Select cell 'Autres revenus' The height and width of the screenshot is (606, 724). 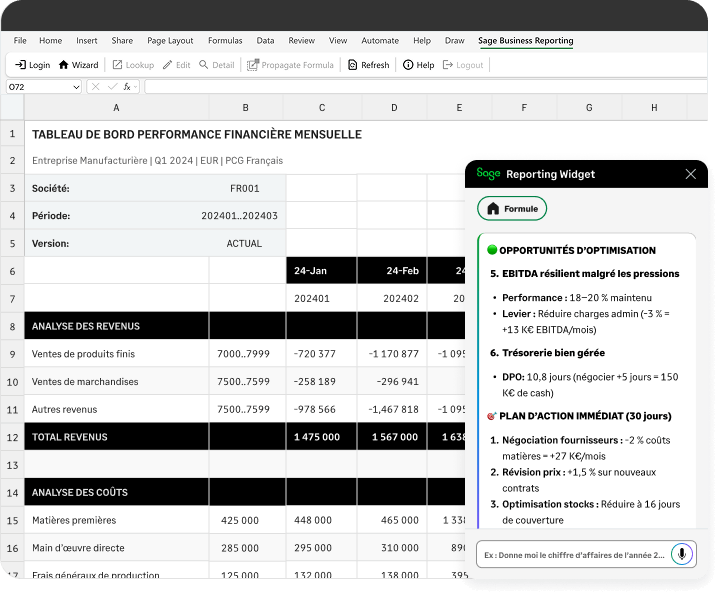point(116,409)
